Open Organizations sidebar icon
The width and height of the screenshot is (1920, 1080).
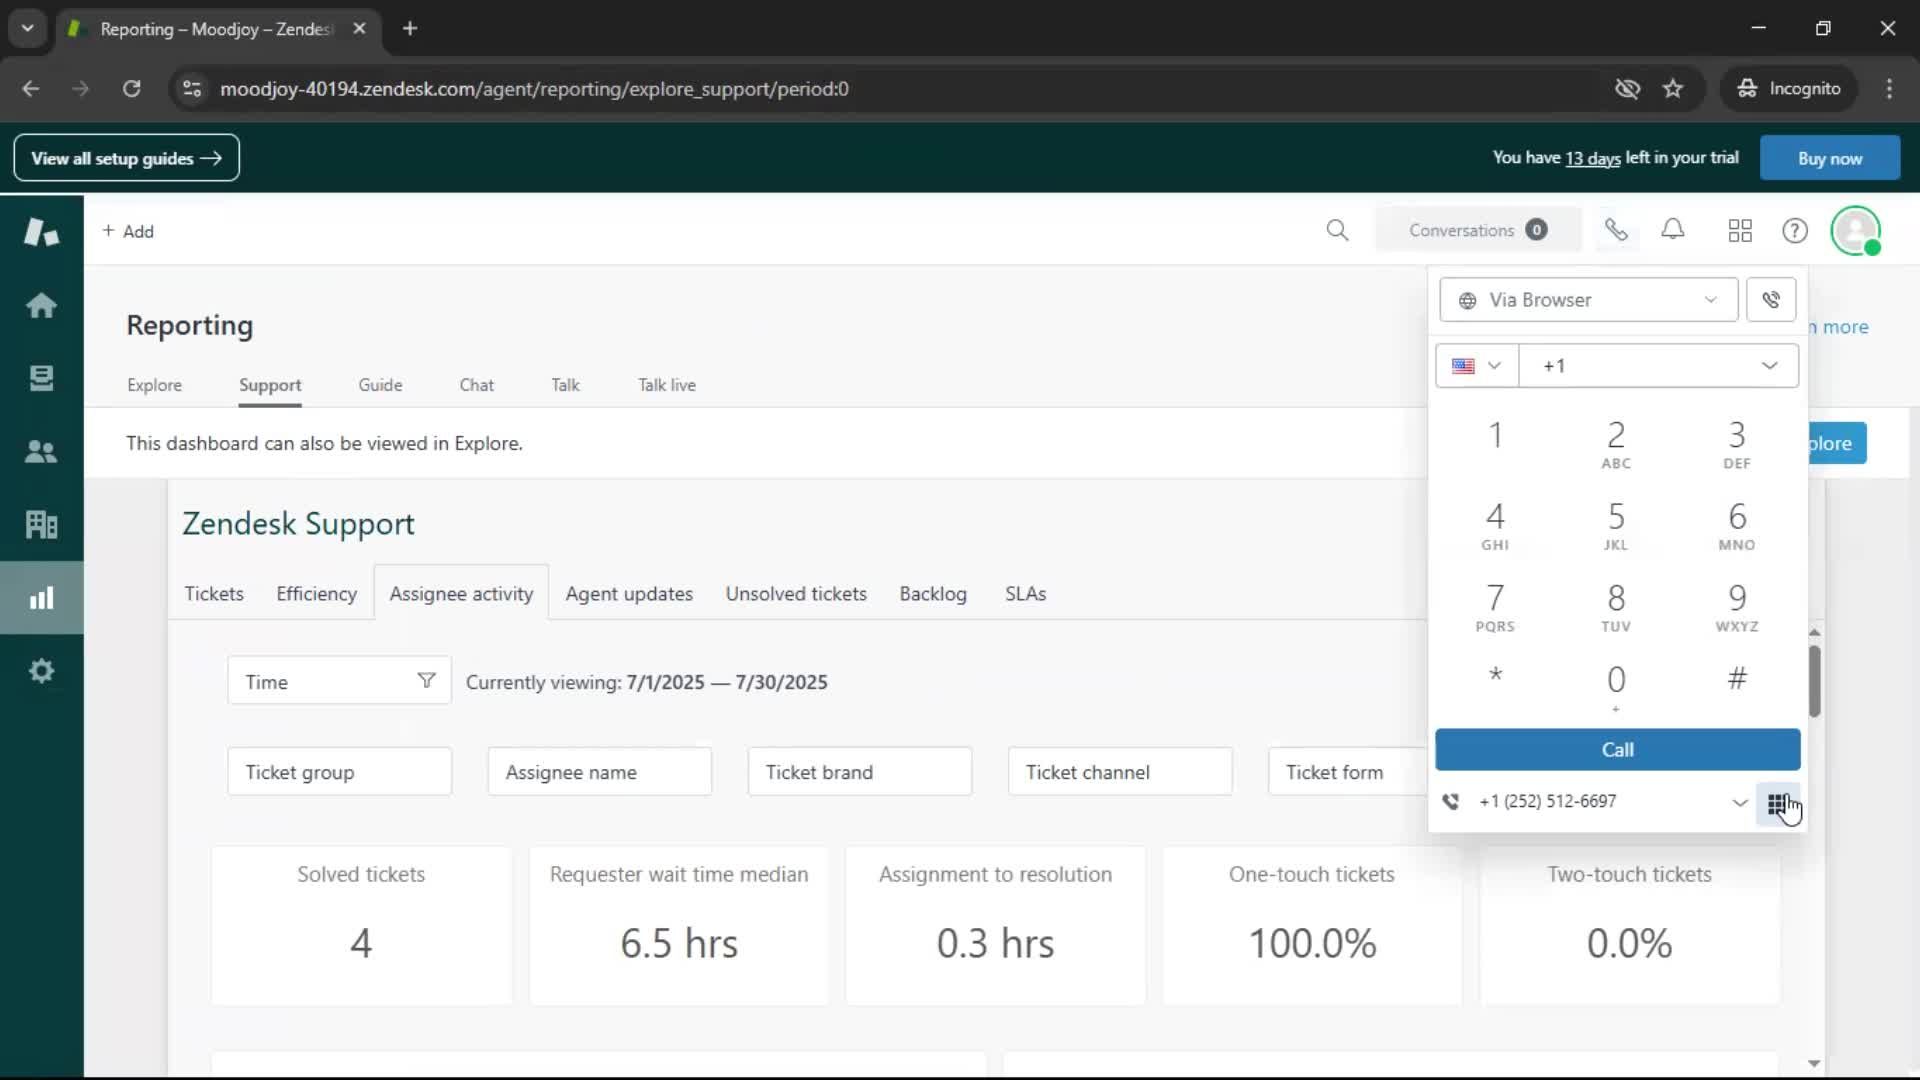[41, 524]
